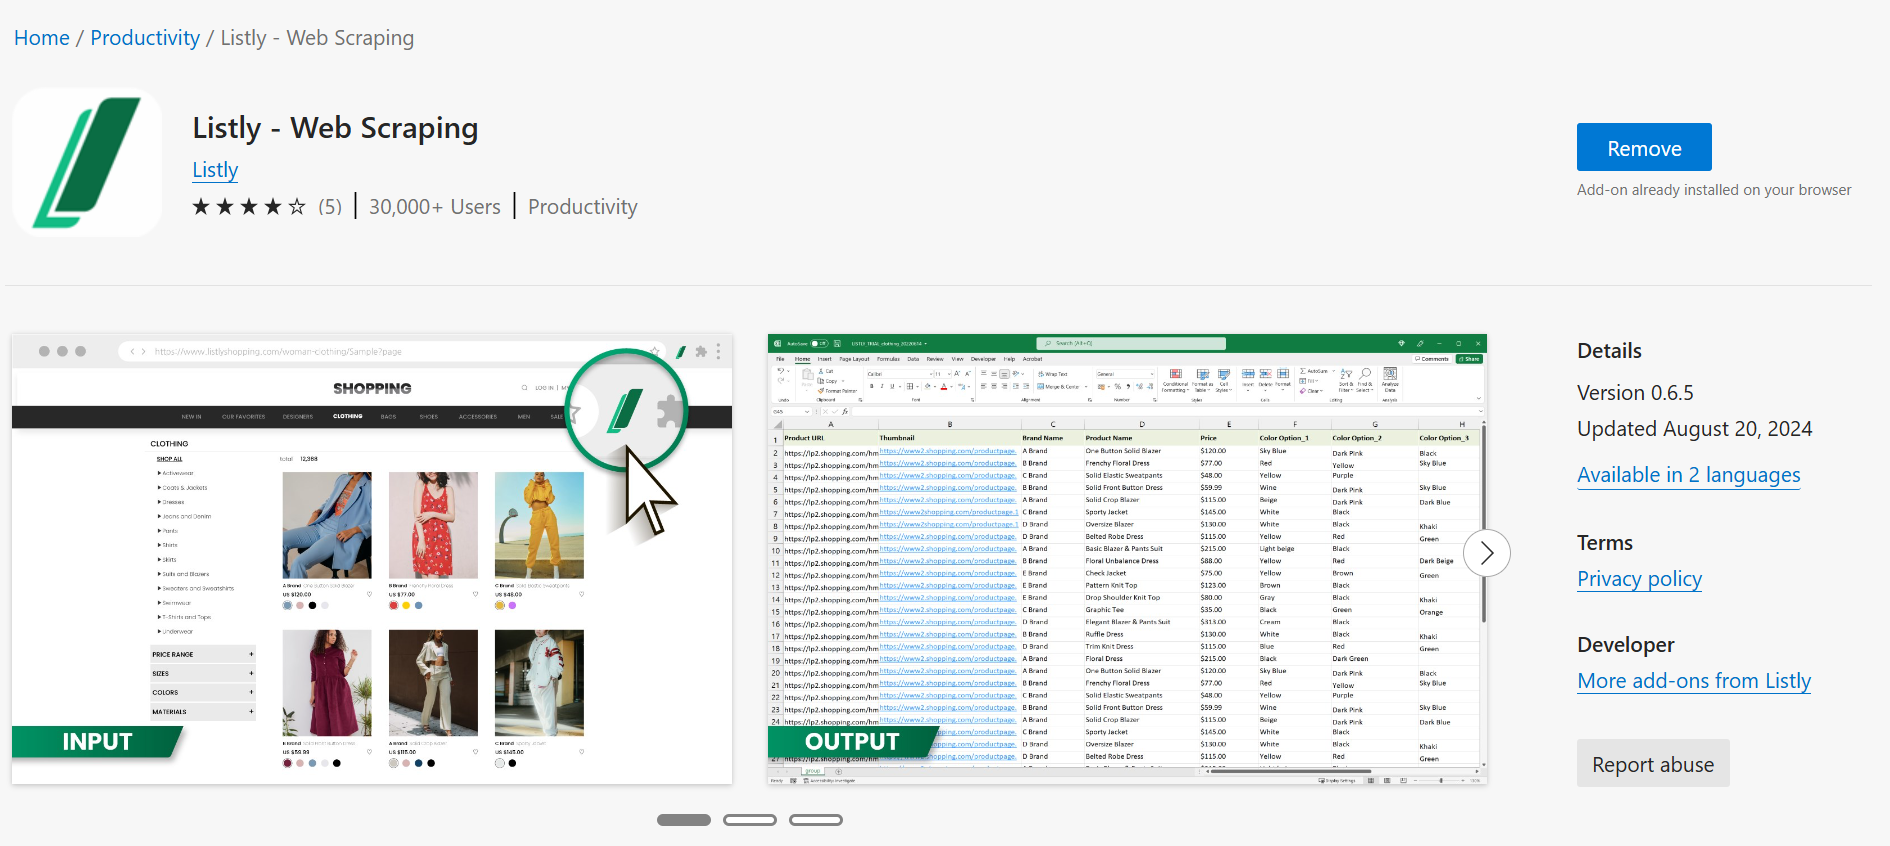Select second carousel page indicator
This screenshot has height=846, width=1890.
[750, 820]
